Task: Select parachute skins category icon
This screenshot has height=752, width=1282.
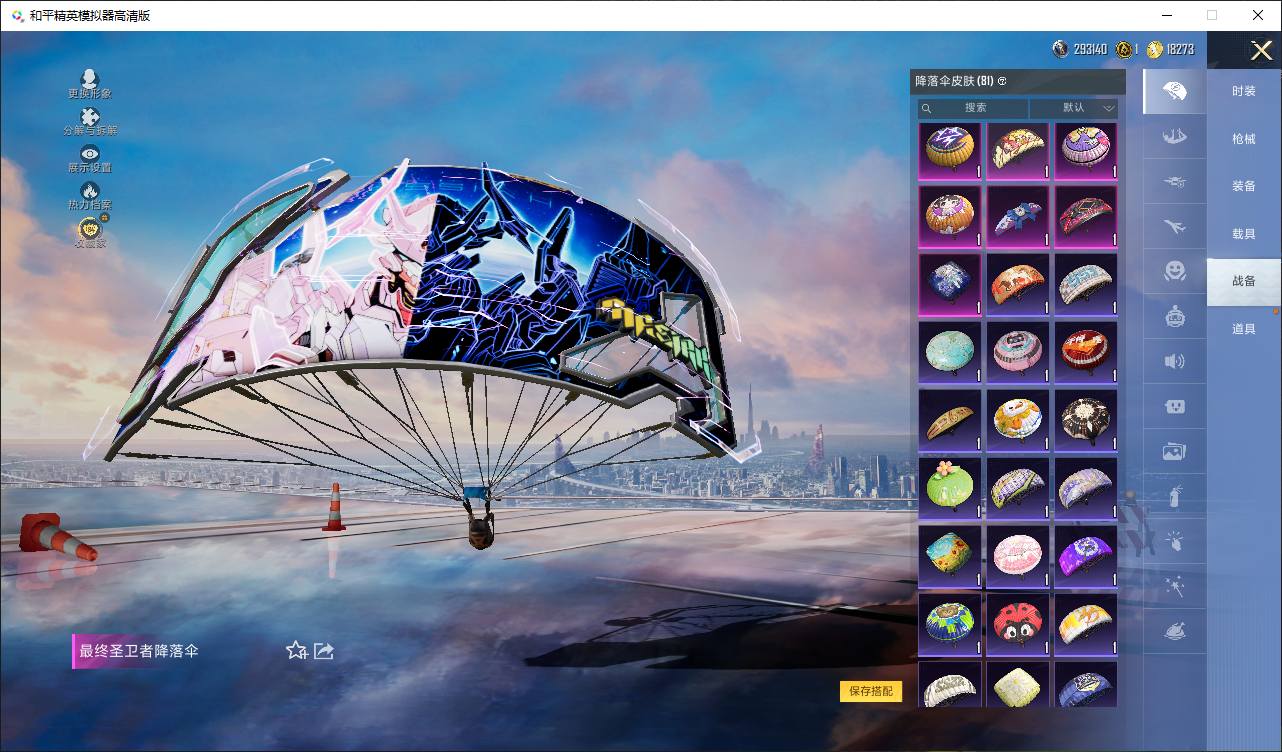Action: (x=1175, y=92)
